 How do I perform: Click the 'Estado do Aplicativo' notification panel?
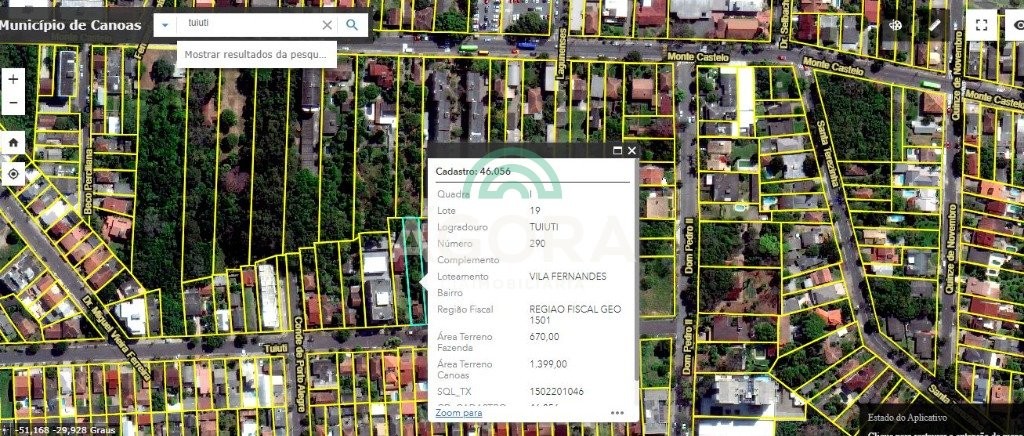click(940, 419)
